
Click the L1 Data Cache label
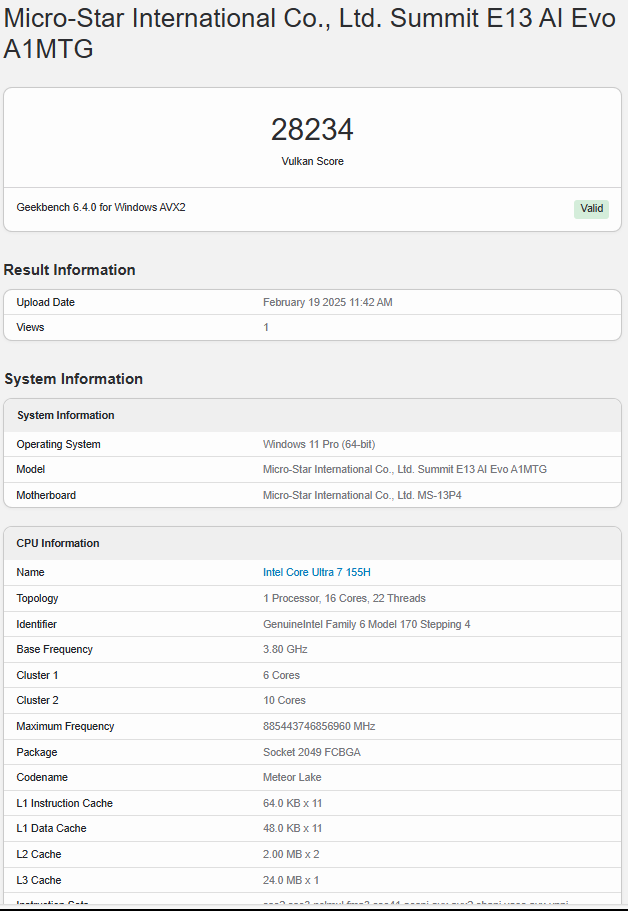pyautogui.click(x=51, y=828)
